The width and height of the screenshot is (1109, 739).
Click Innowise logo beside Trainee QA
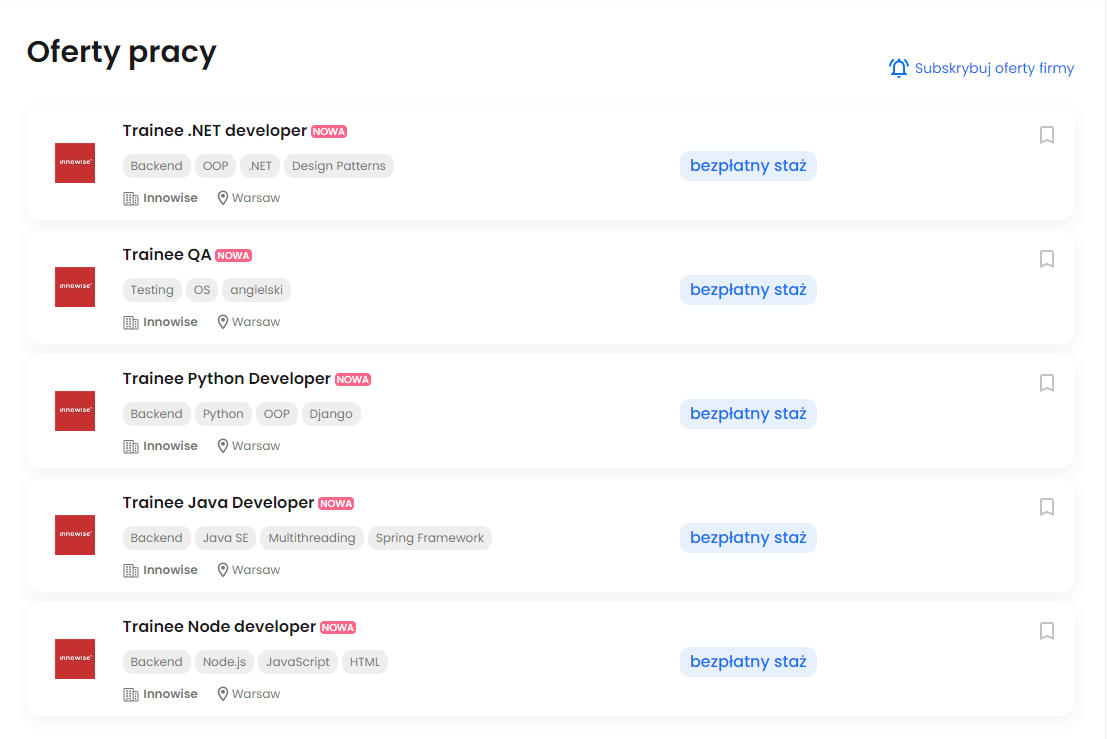tap(75, 287)
